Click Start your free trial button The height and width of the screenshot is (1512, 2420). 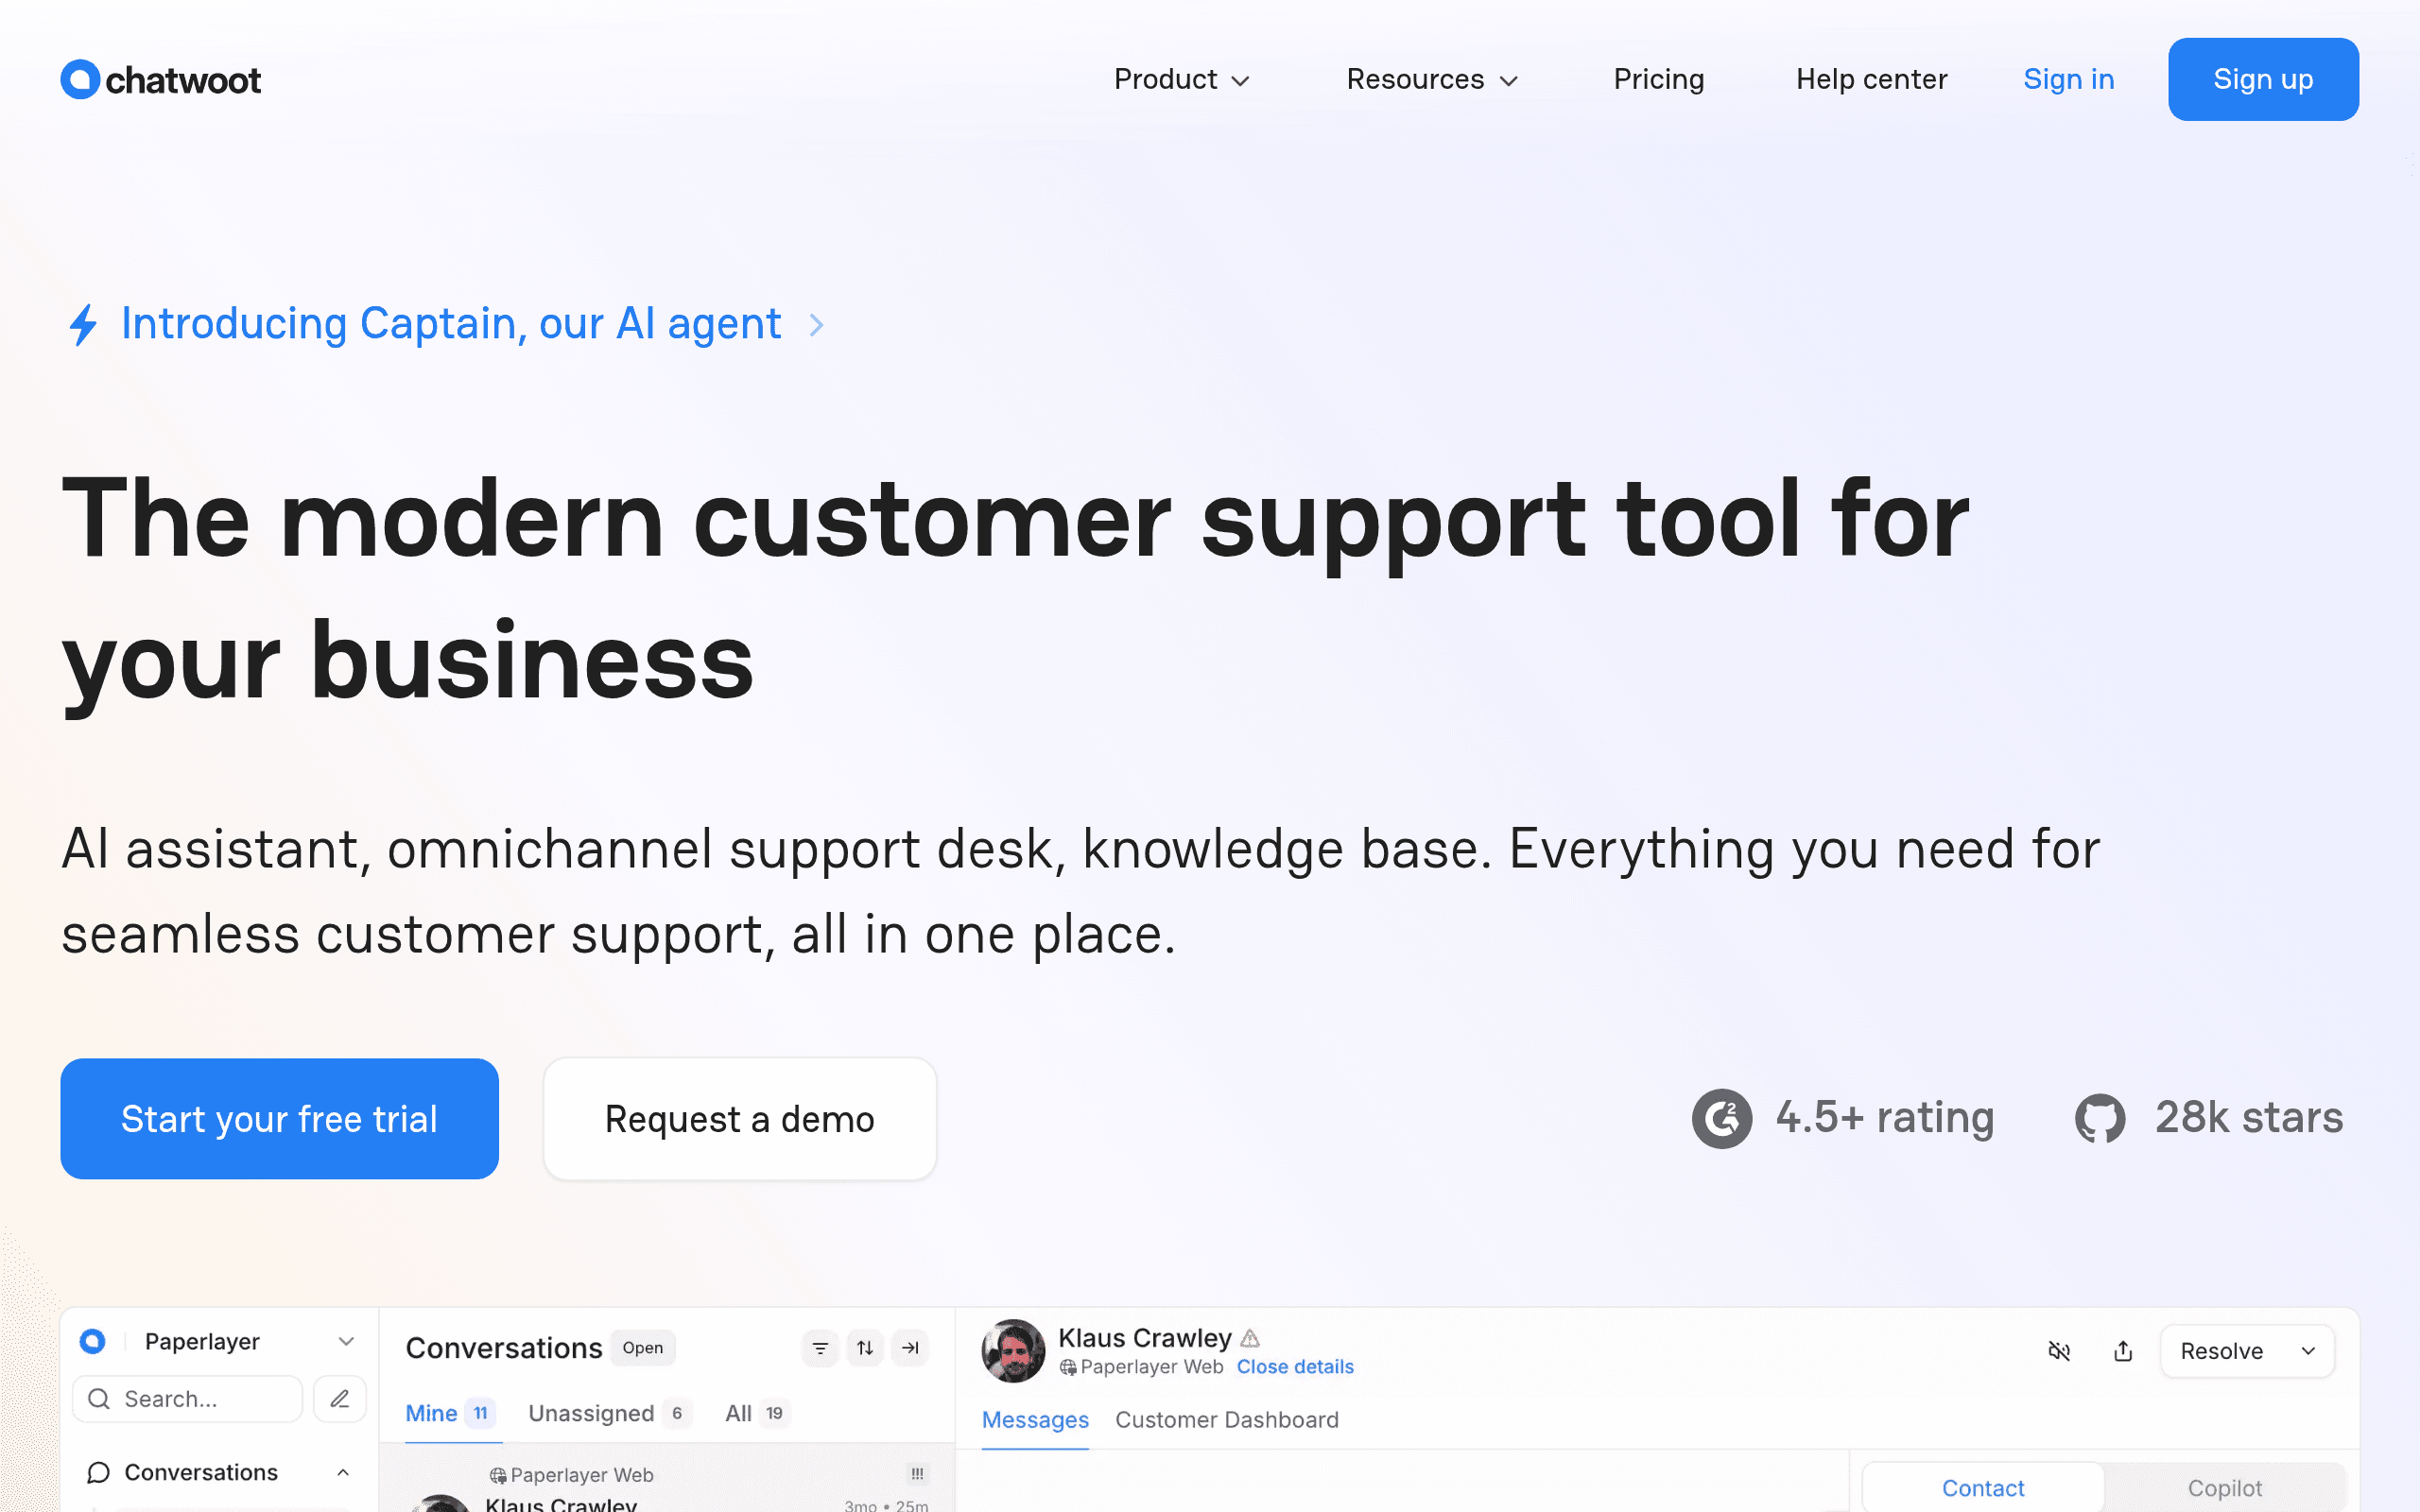pyautogui.click(x=279, y=1118)
